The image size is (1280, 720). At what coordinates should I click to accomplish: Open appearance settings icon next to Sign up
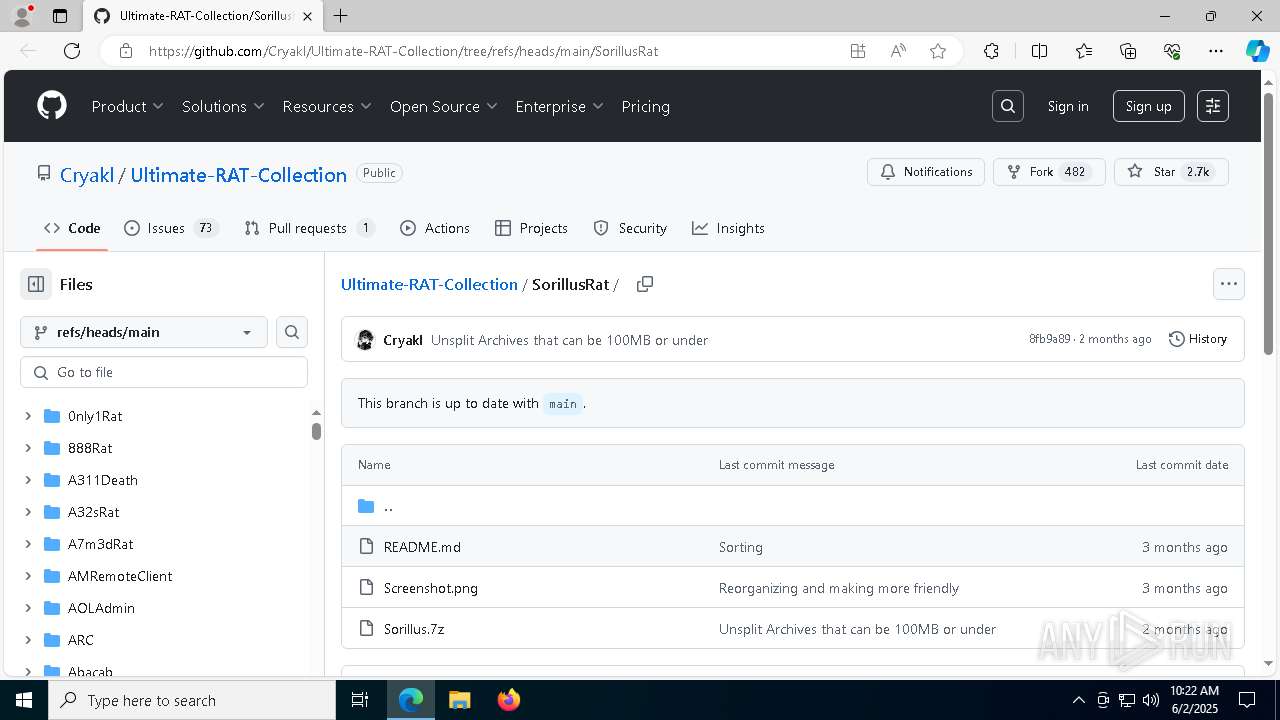[1213, 106]
